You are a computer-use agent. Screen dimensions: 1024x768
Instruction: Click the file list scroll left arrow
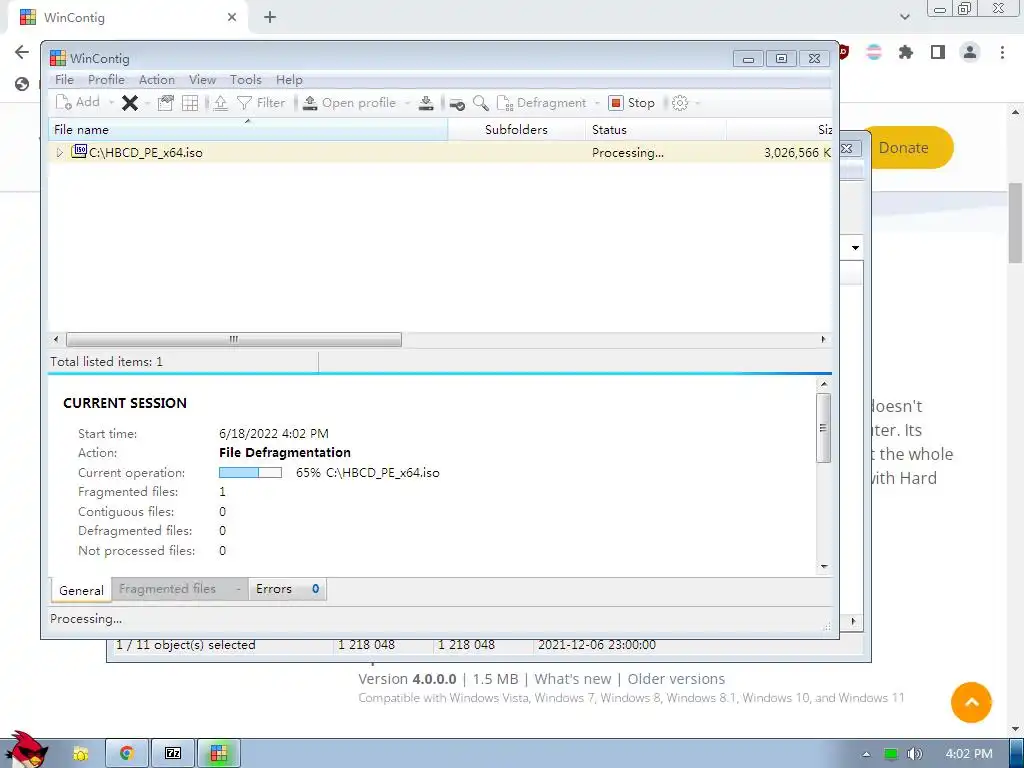click(x=56, y=340)
